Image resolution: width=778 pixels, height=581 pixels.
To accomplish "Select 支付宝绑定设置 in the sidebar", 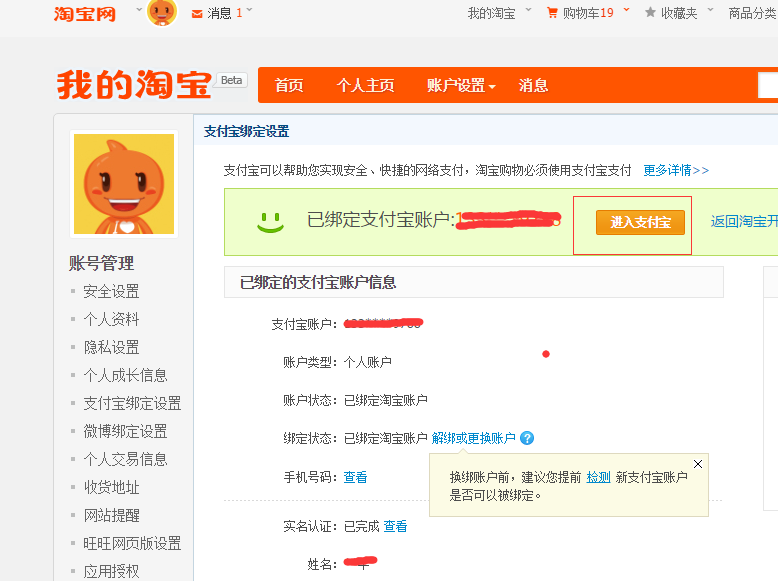I will (x=132, y=403).
